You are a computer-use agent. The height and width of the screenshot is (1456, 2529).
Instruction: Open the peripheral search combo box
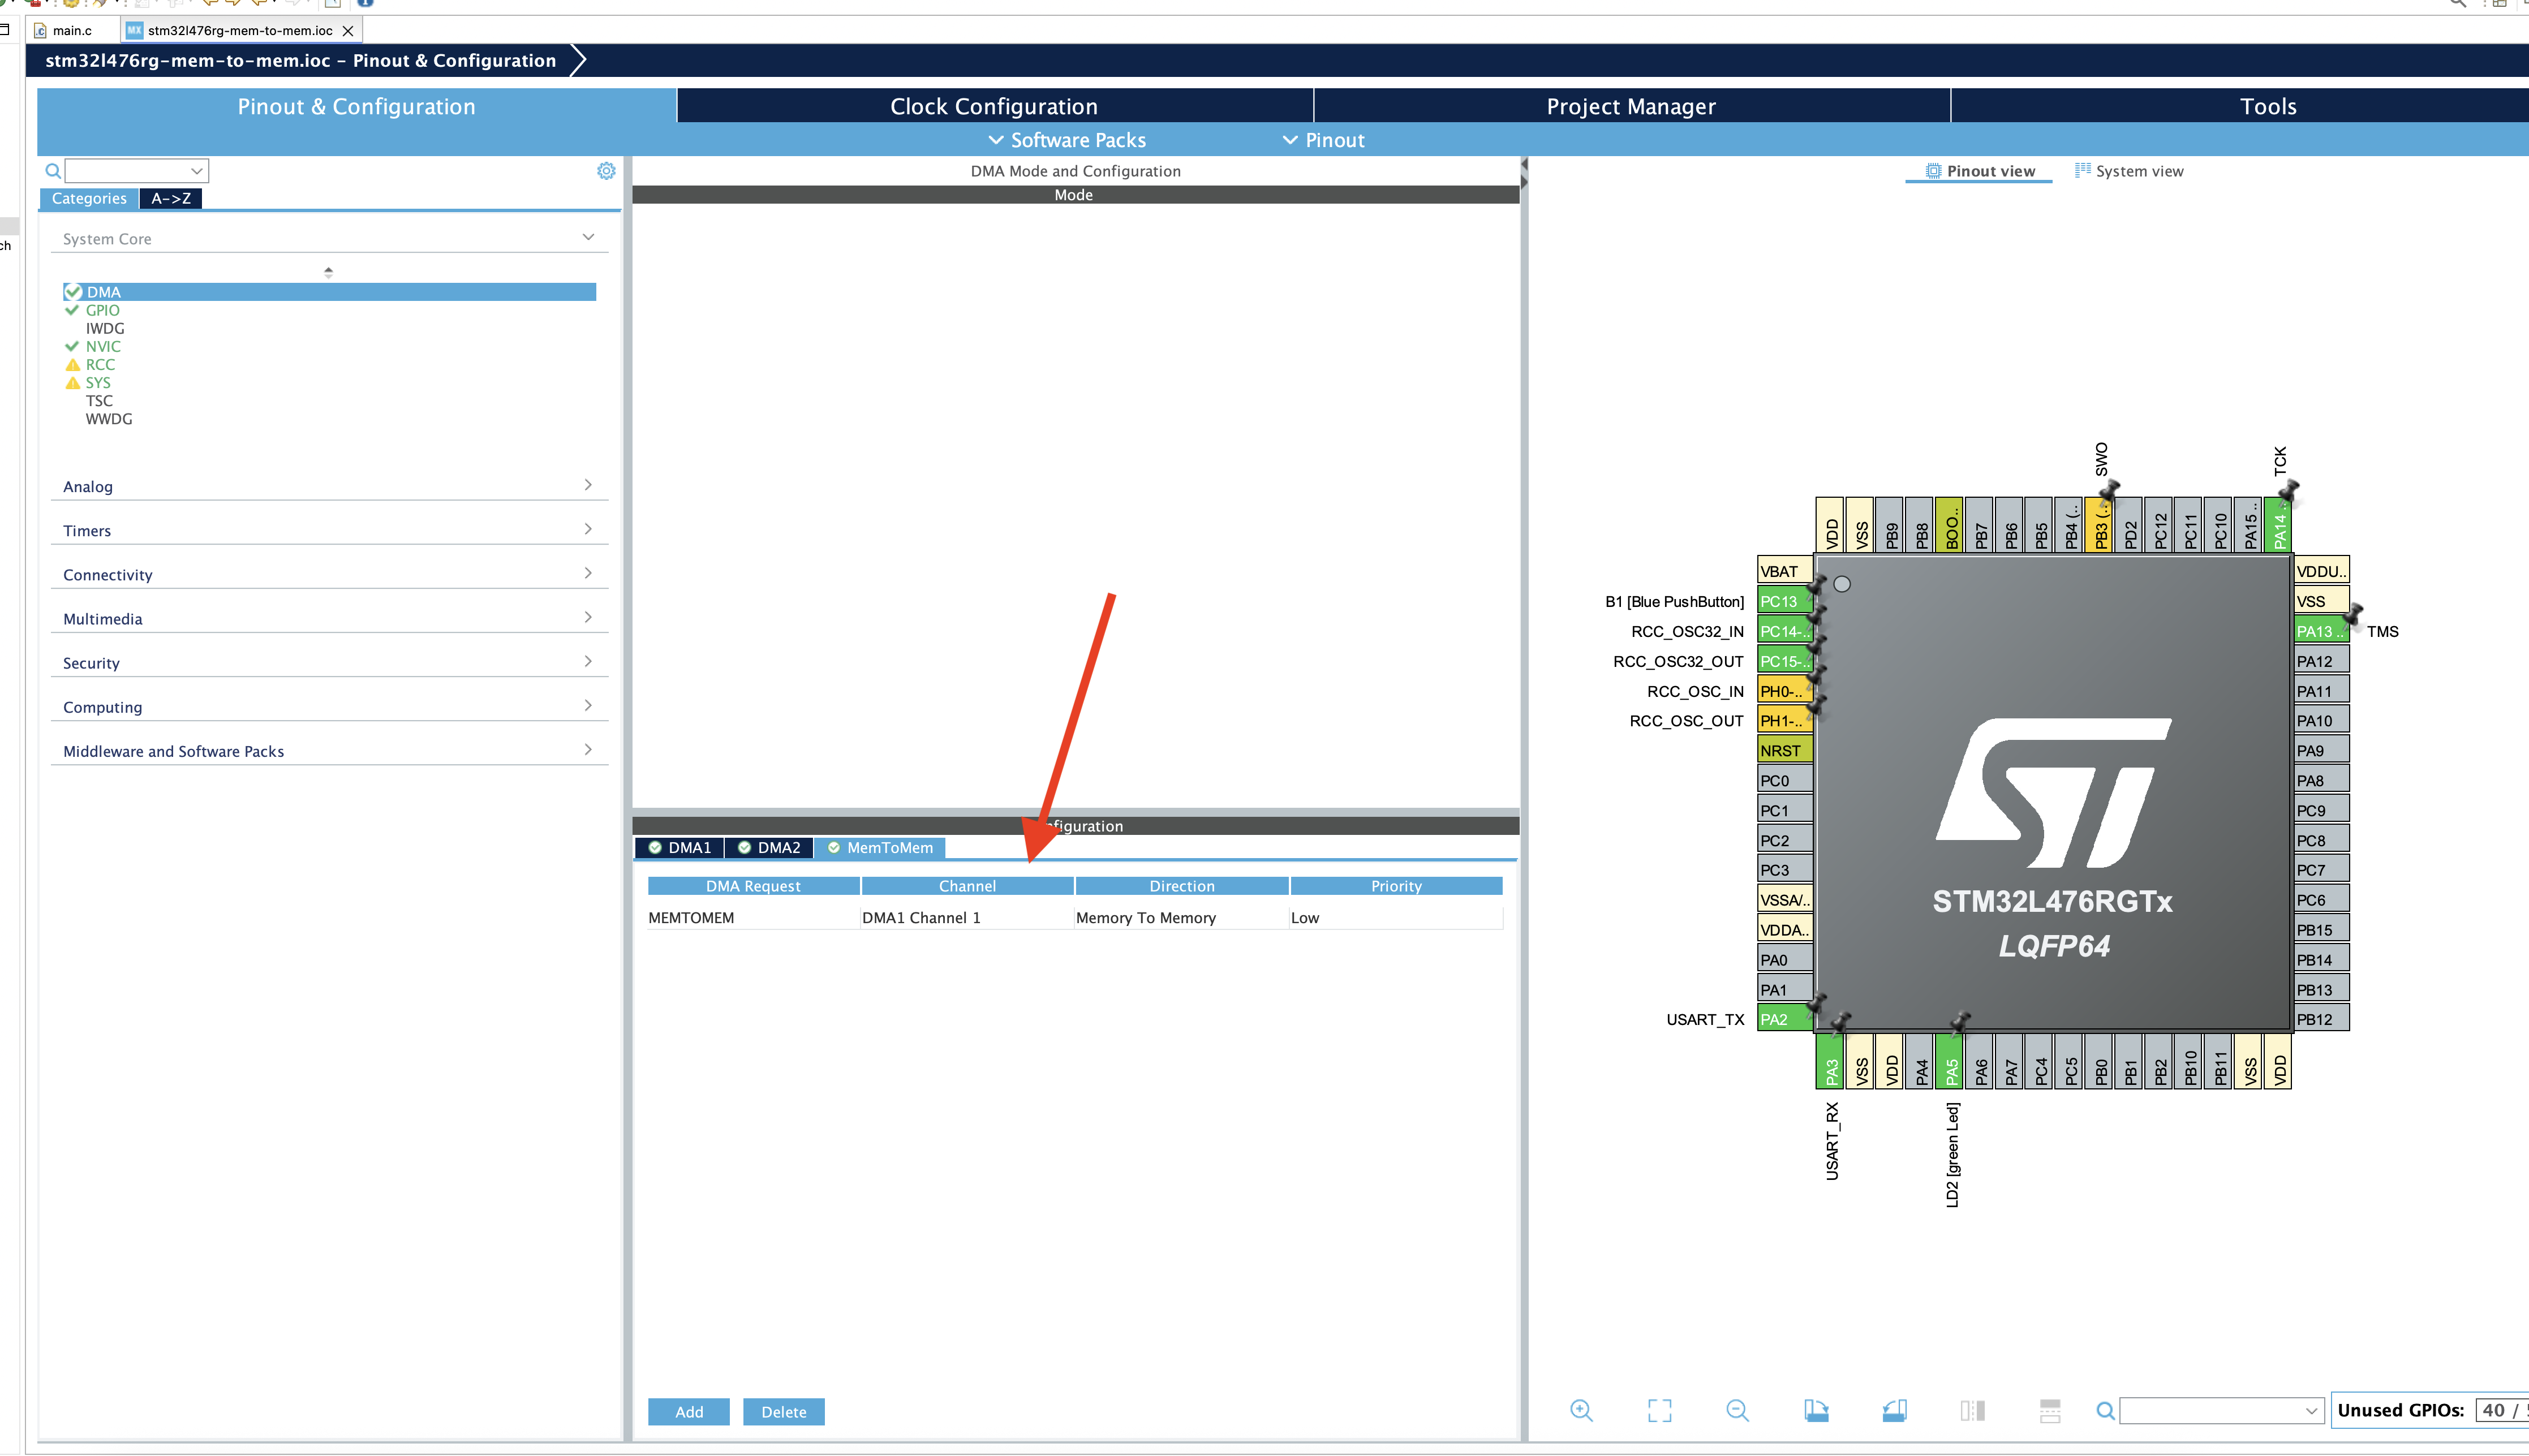[x=137, y=171]
